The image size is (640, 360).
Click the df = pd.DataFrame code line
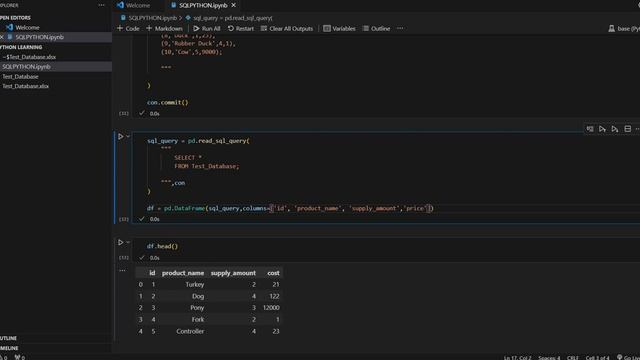[x=290, y=208]
